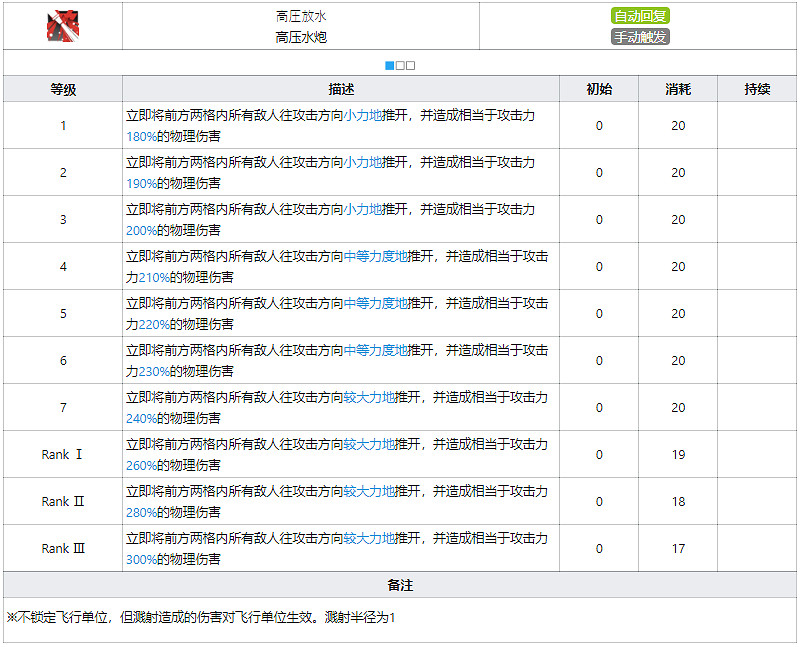The height and width of the screenshot is (647, 801).
Task: Click the 持续 column header
Action: click(757, 89)
